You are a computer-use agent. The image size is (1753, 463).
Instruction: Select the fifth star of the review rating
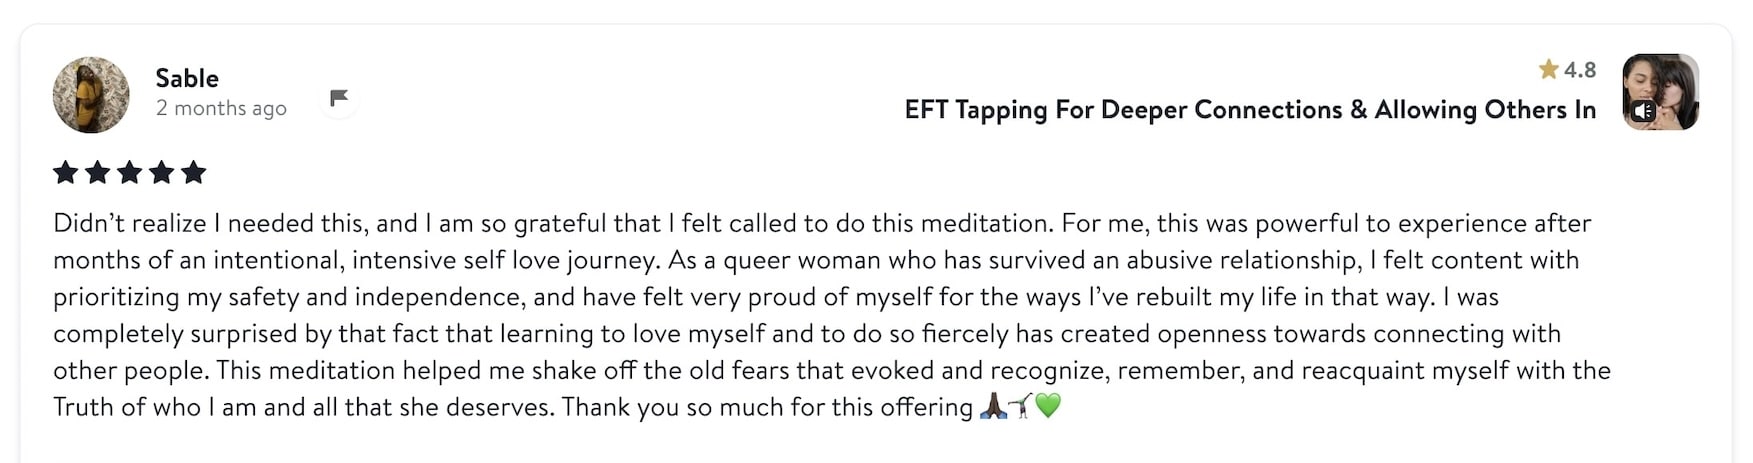click(194, 172)
